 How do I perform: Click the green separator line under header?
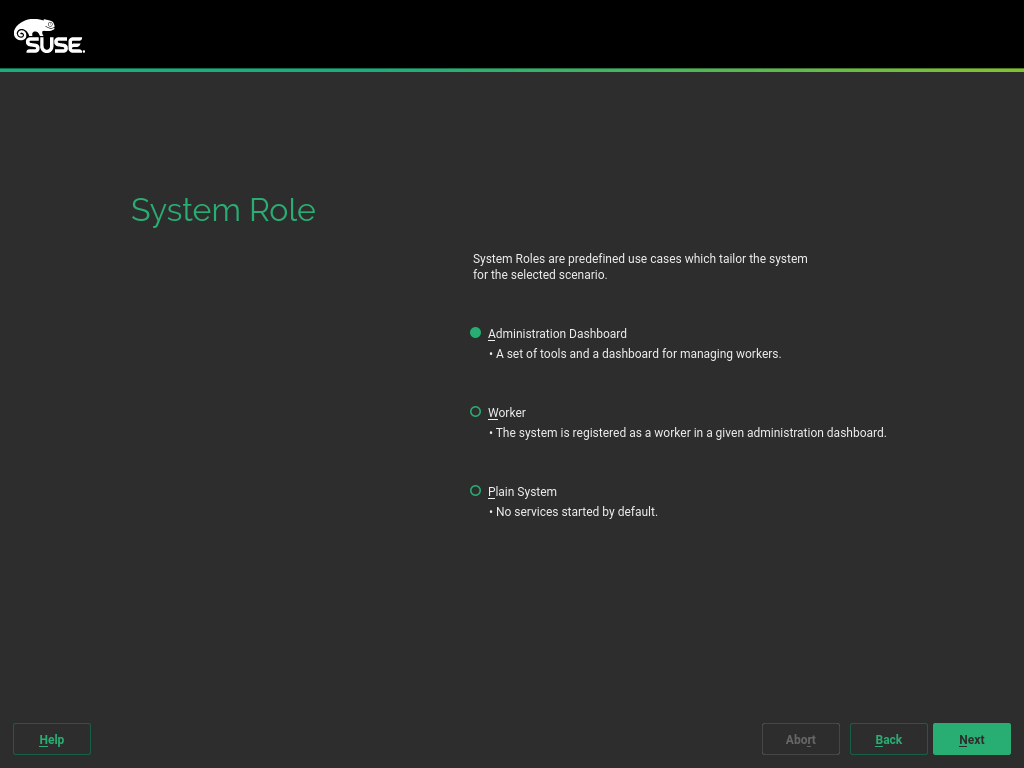click(512, 70)
